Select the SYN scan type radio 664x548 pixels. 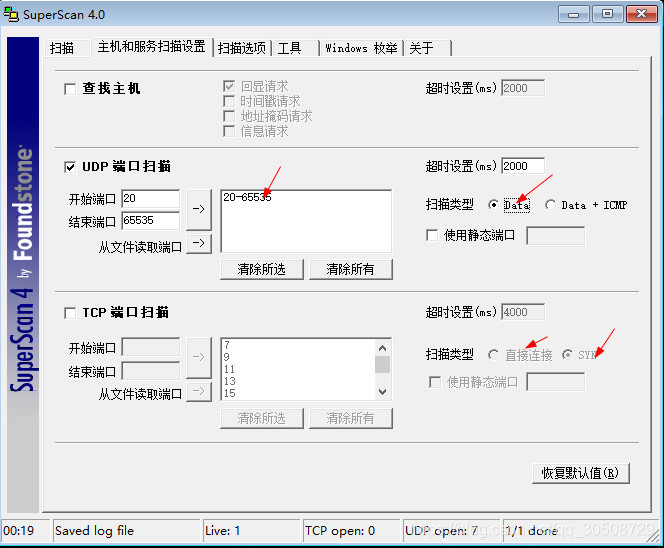tap(567, 354)
